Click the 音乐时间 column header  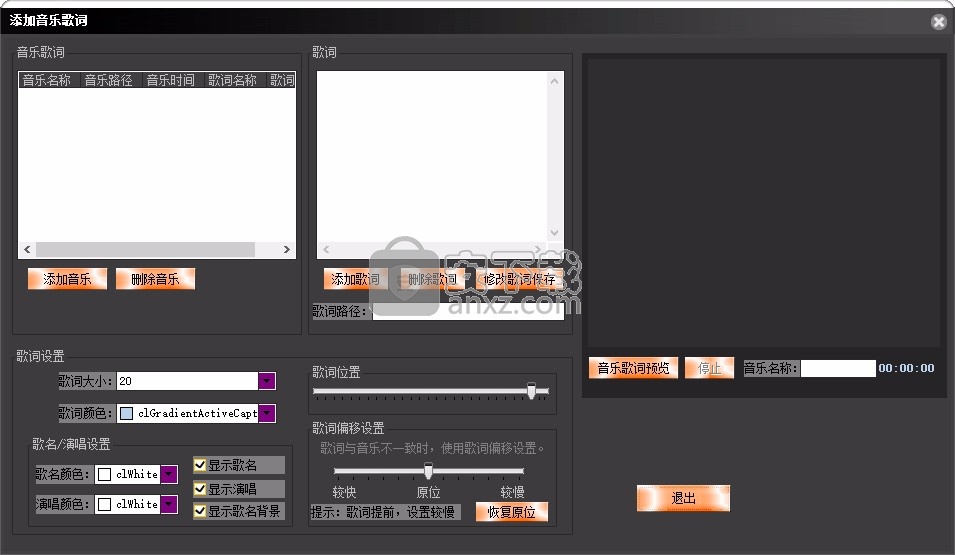pyautogui.click(x=173, y=80)
